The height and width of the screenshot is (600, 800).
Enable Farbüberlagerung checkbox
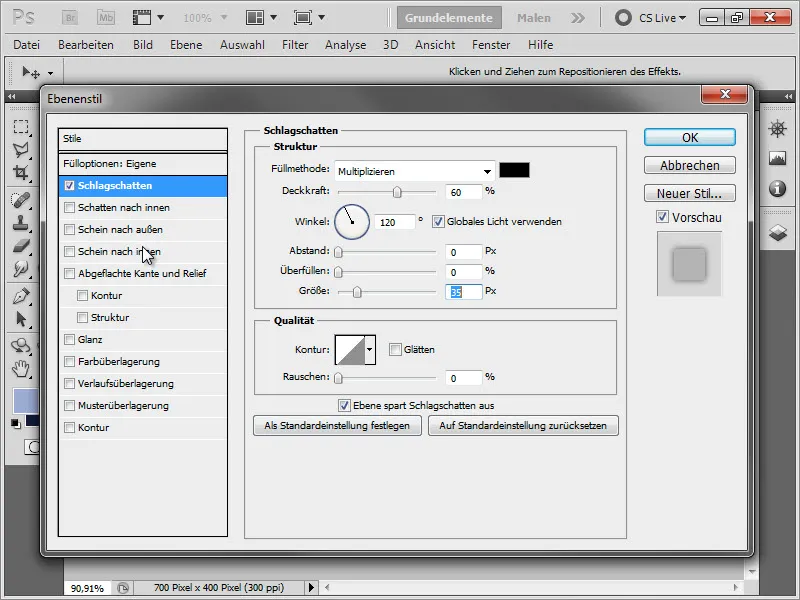coord(69,362)
